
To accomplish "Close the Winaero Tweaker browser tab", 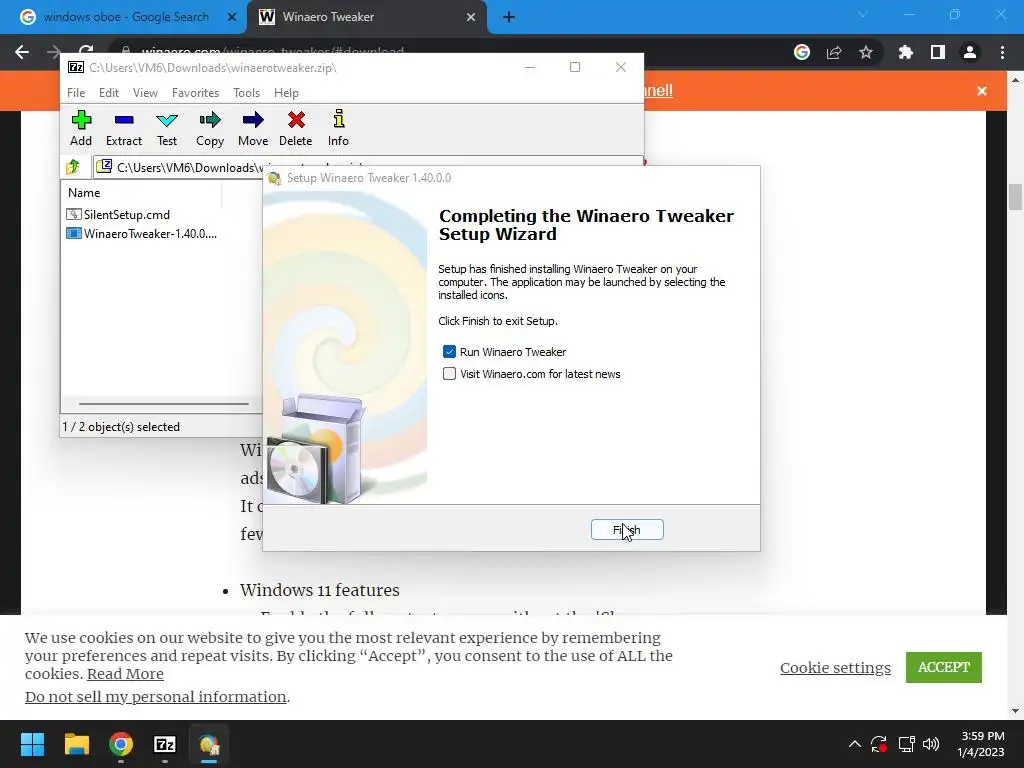I will point(471,17).
